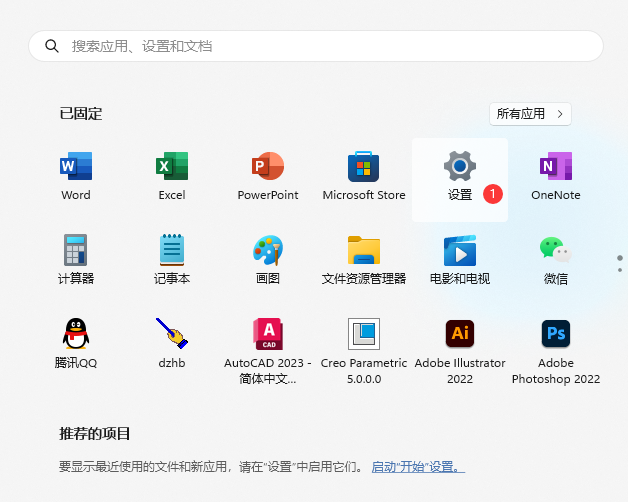Click the 启动"开始"设置 link
The height and width of the screenshot is (502, 628).
418,467
